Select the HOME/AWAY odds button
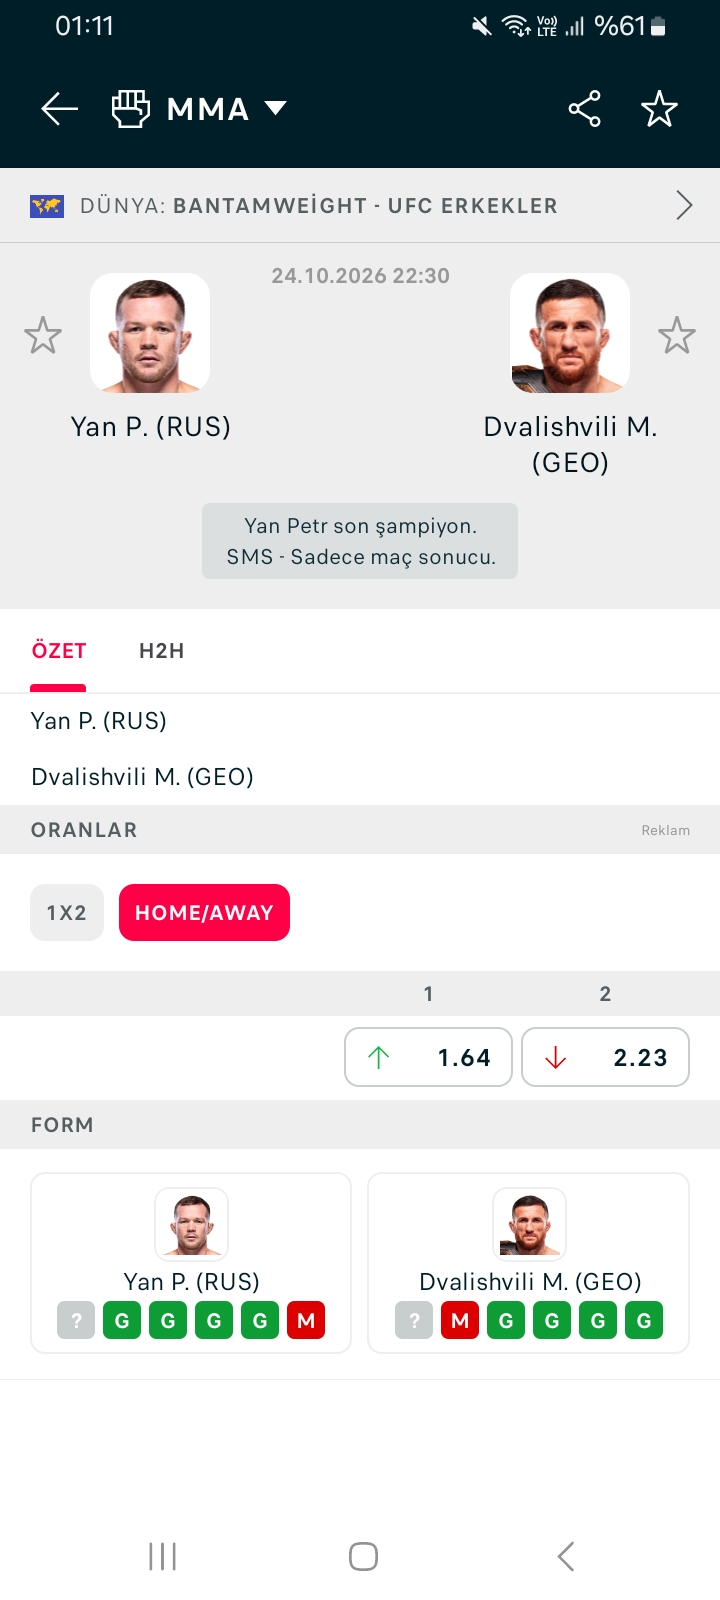Viewport: 720px width, 1600px height. (x=204, y=912)
